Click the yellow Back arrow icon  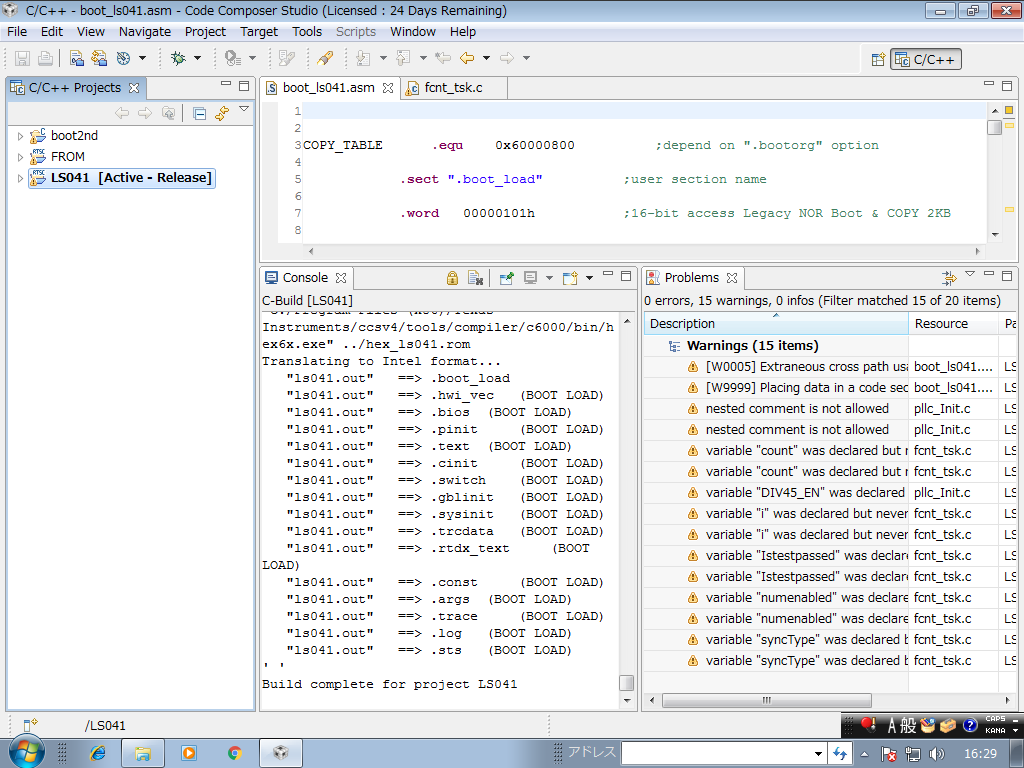pyautogui.click(x=466, y=58)
